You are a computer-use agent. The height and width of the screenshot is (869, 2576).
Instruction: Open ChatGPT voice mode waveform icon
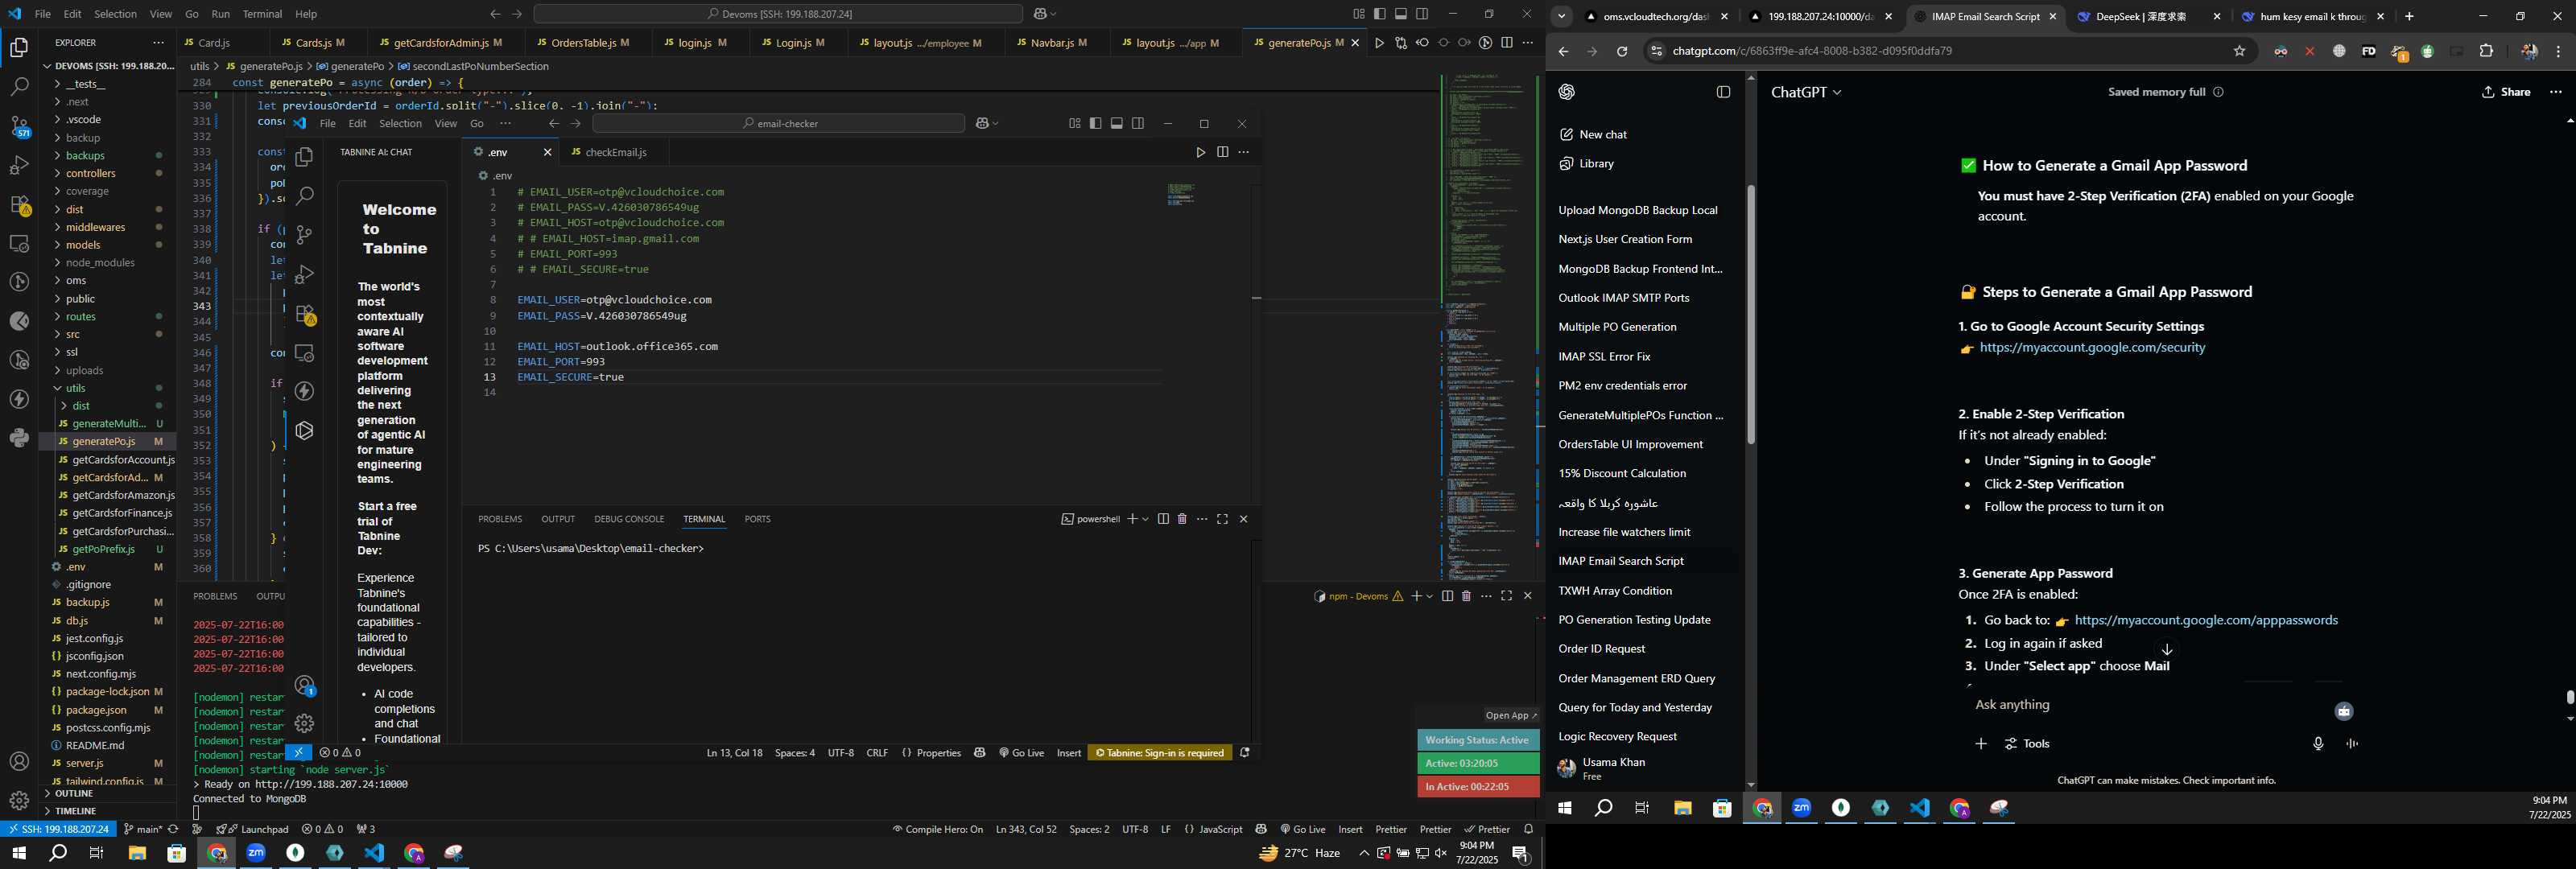click(x=2352, y=744)
